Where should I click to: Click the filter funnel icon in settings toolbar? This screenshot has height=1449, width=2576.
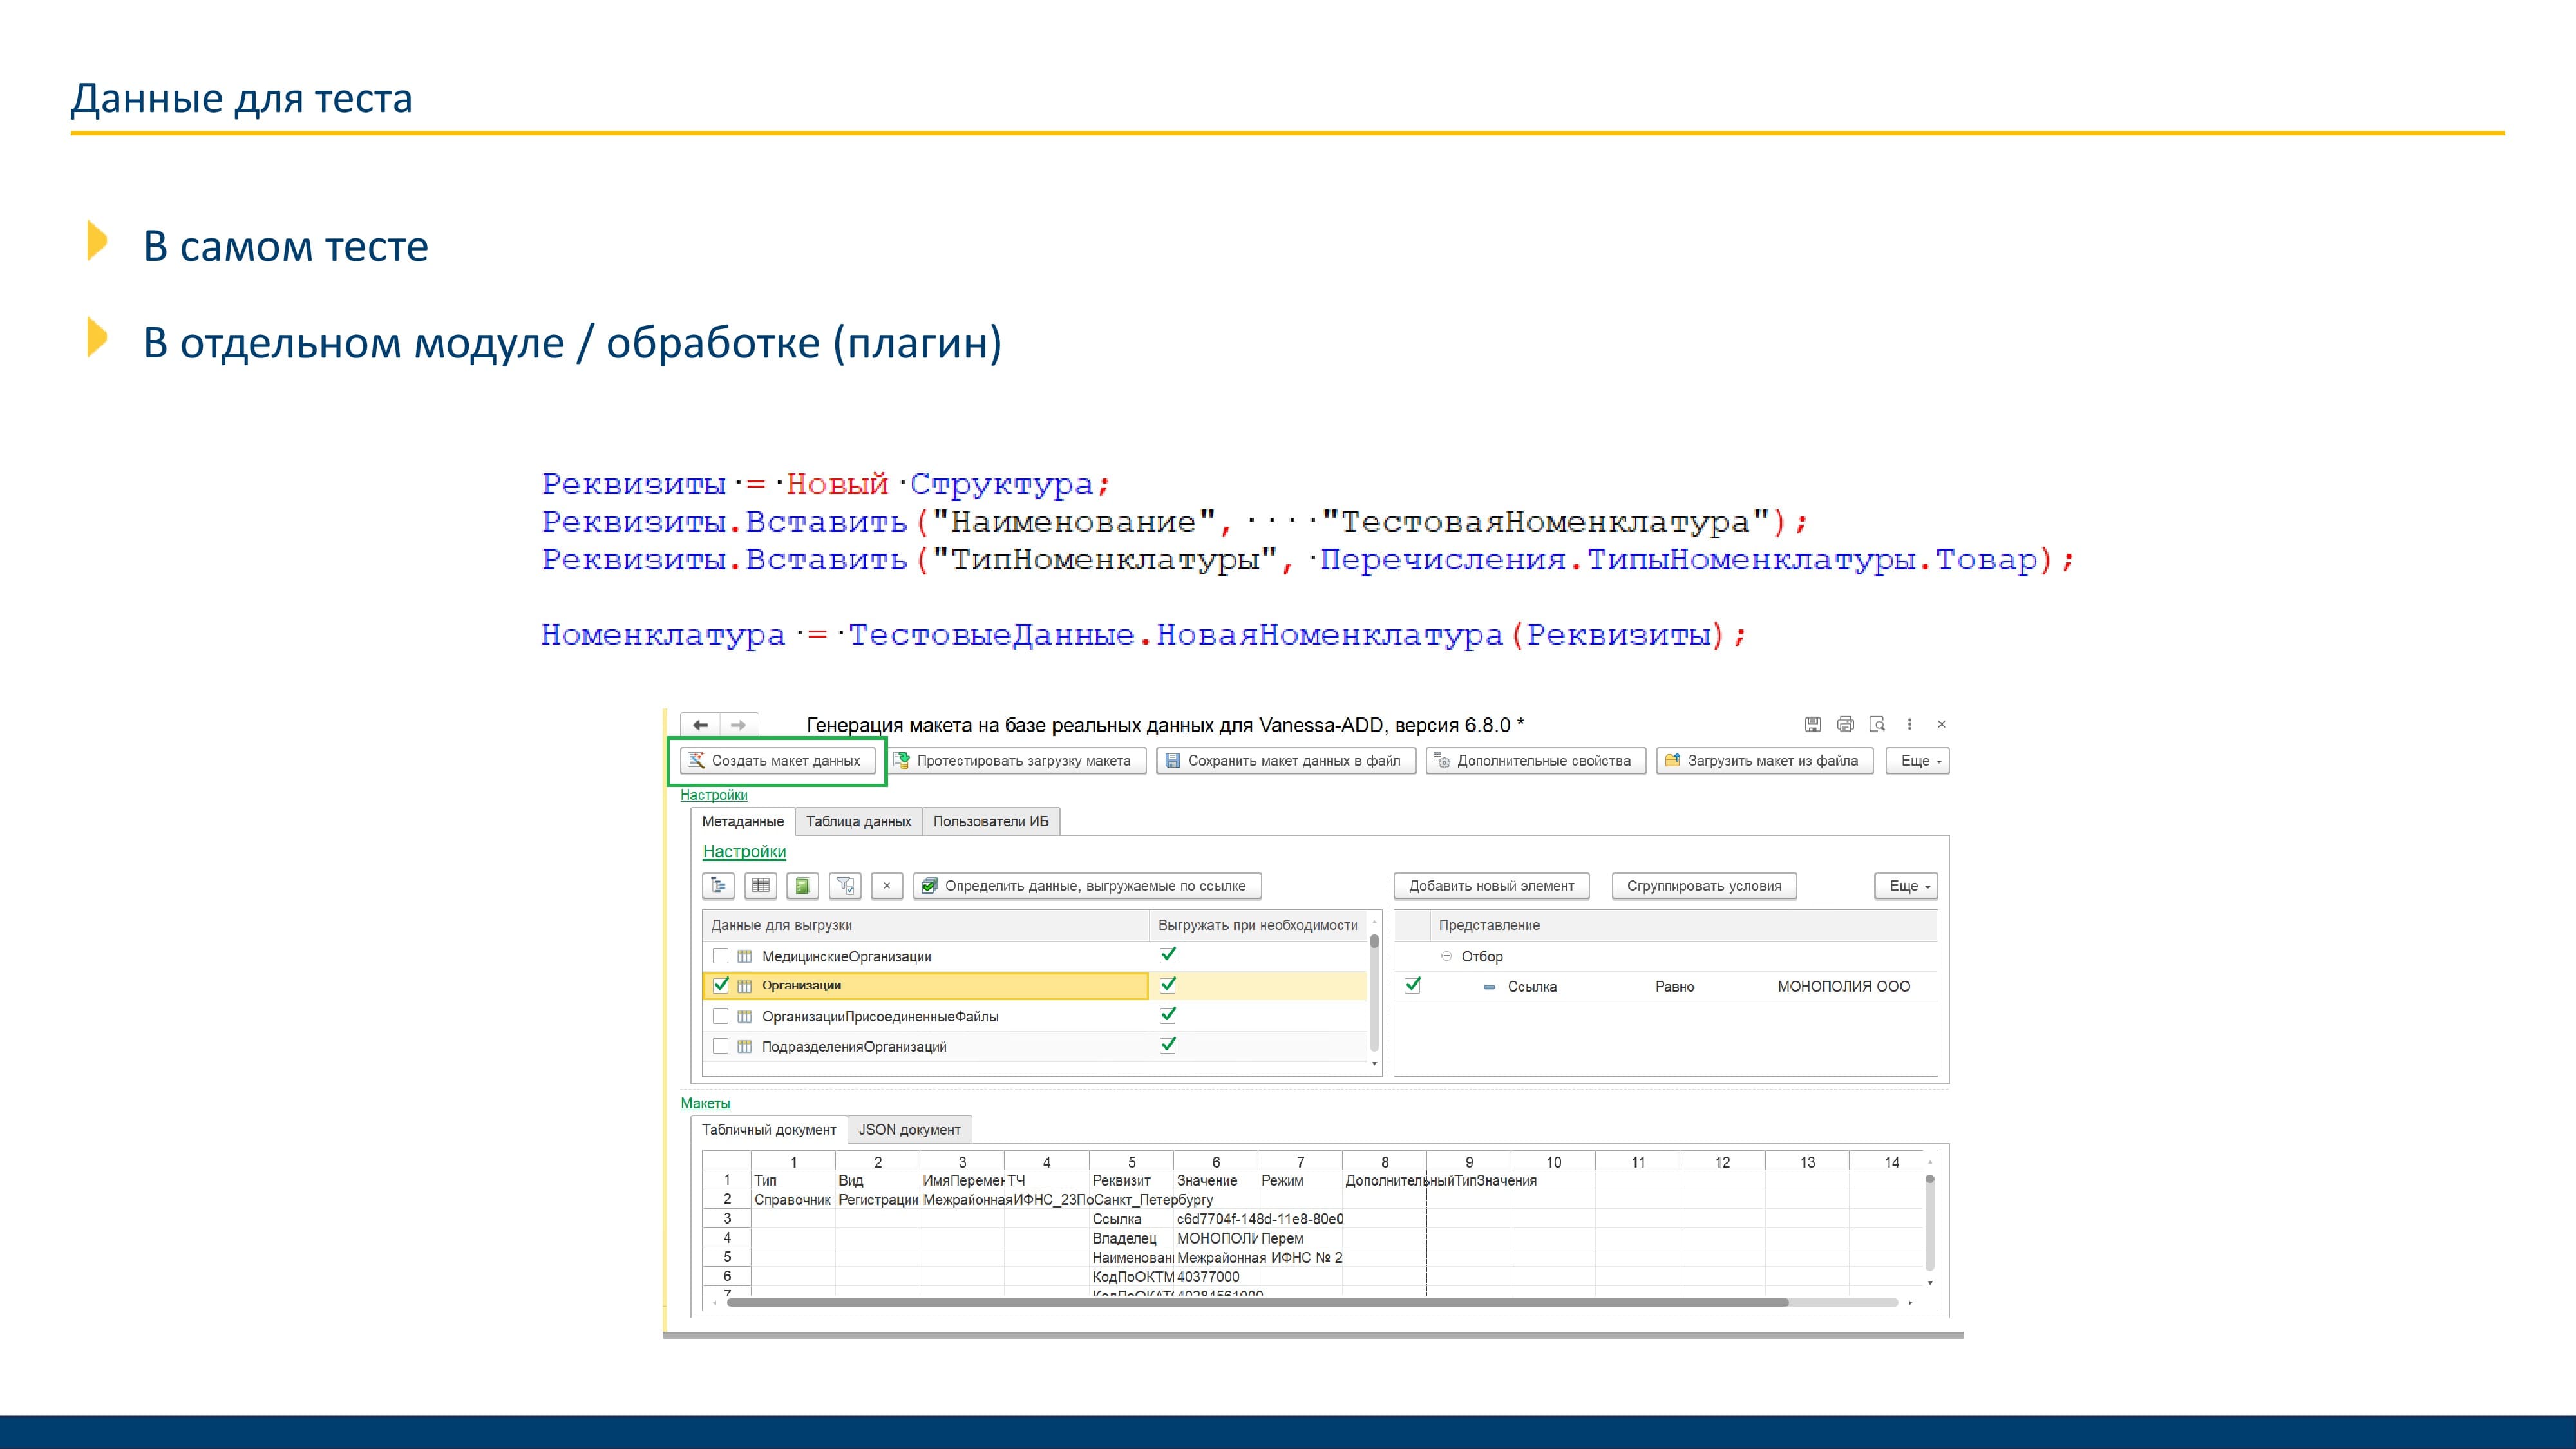tap(845, 886)
